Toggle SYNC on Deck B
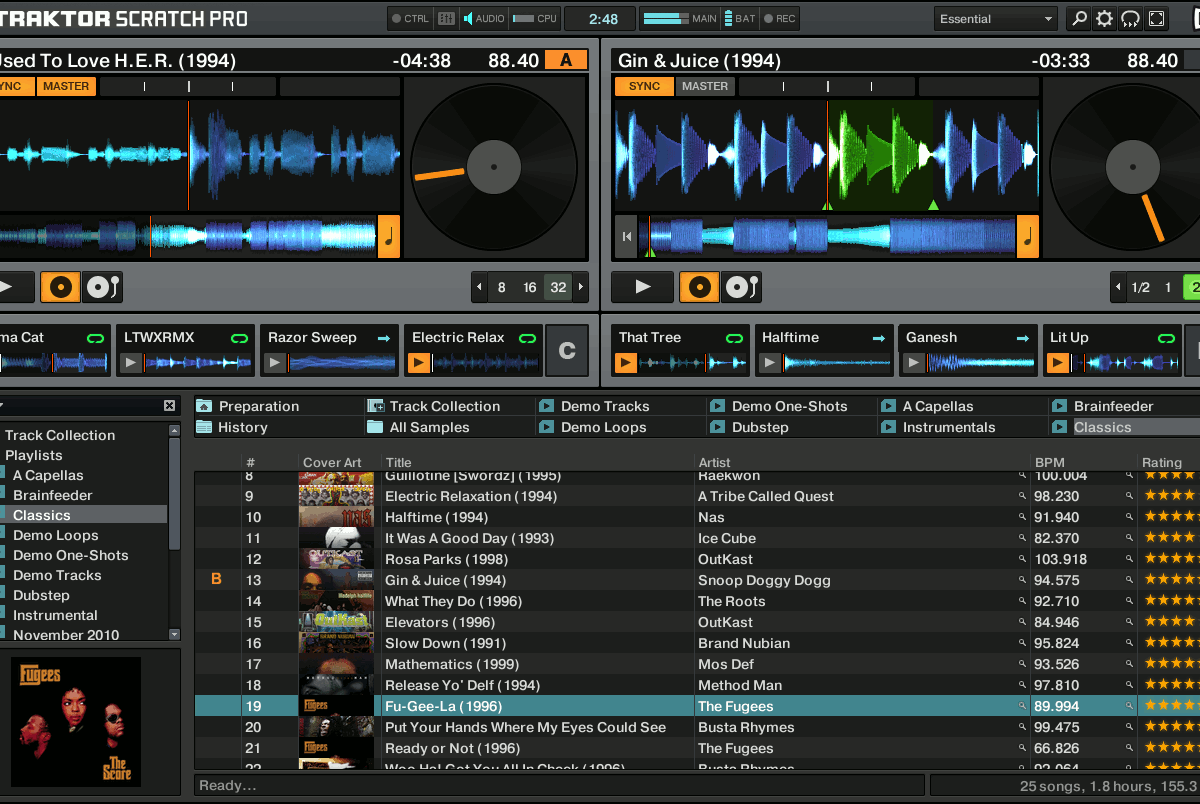 (x=644, y=86)
